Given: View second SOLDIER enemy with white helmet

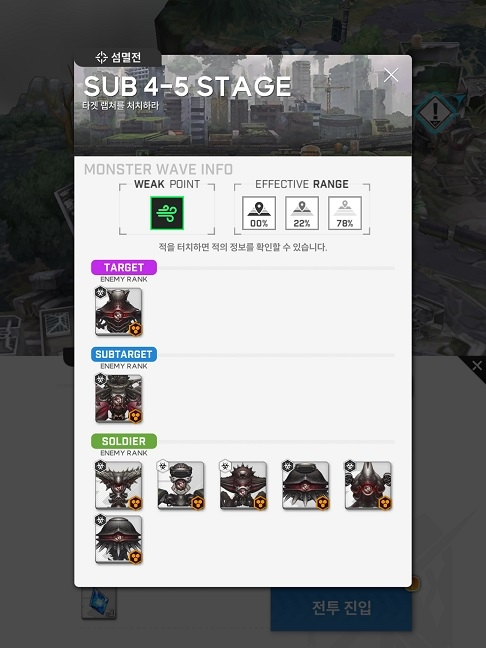Looking at the screenshot, I should click(181, 485).
